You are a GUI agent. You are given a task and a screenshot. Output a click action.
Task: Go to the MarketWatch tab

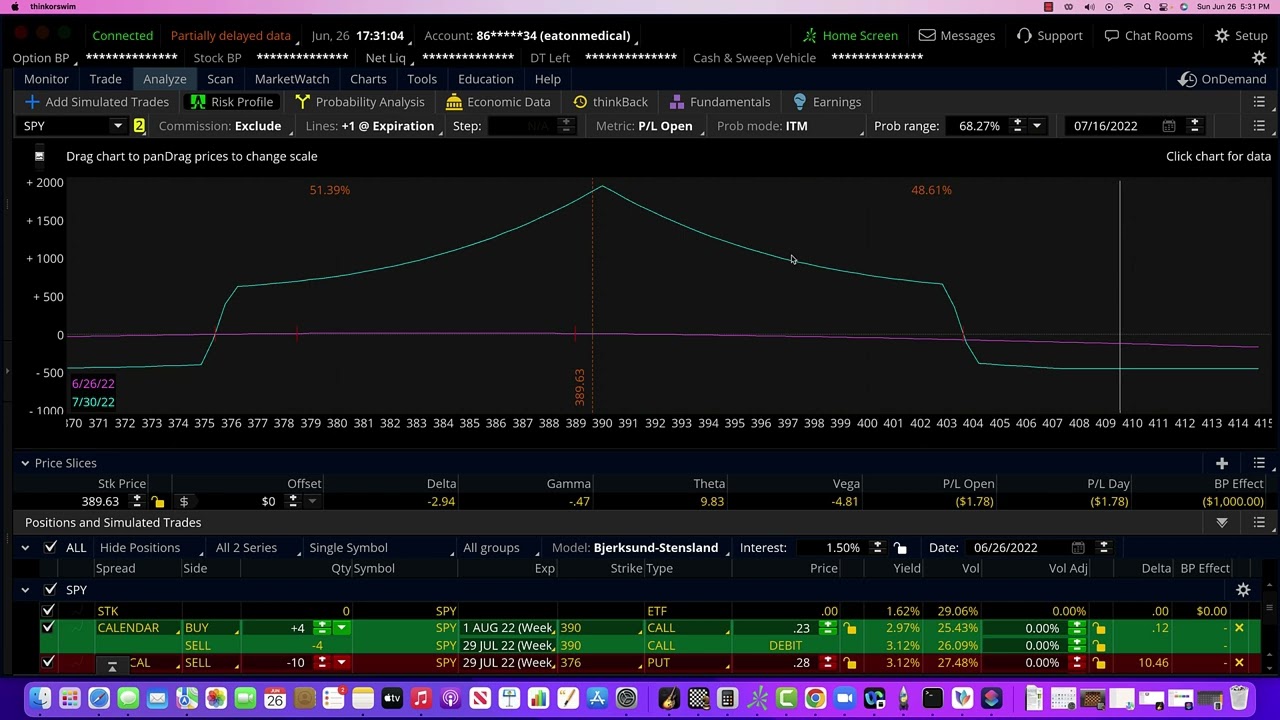coord(292,79)
